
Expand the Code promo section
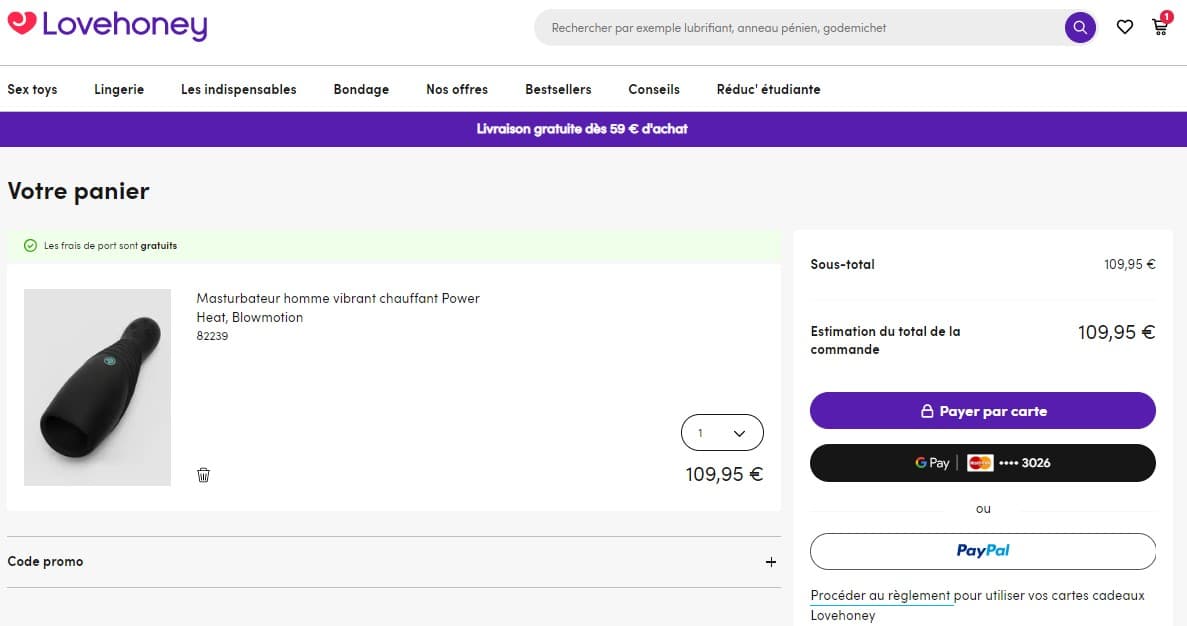(770, 562)
